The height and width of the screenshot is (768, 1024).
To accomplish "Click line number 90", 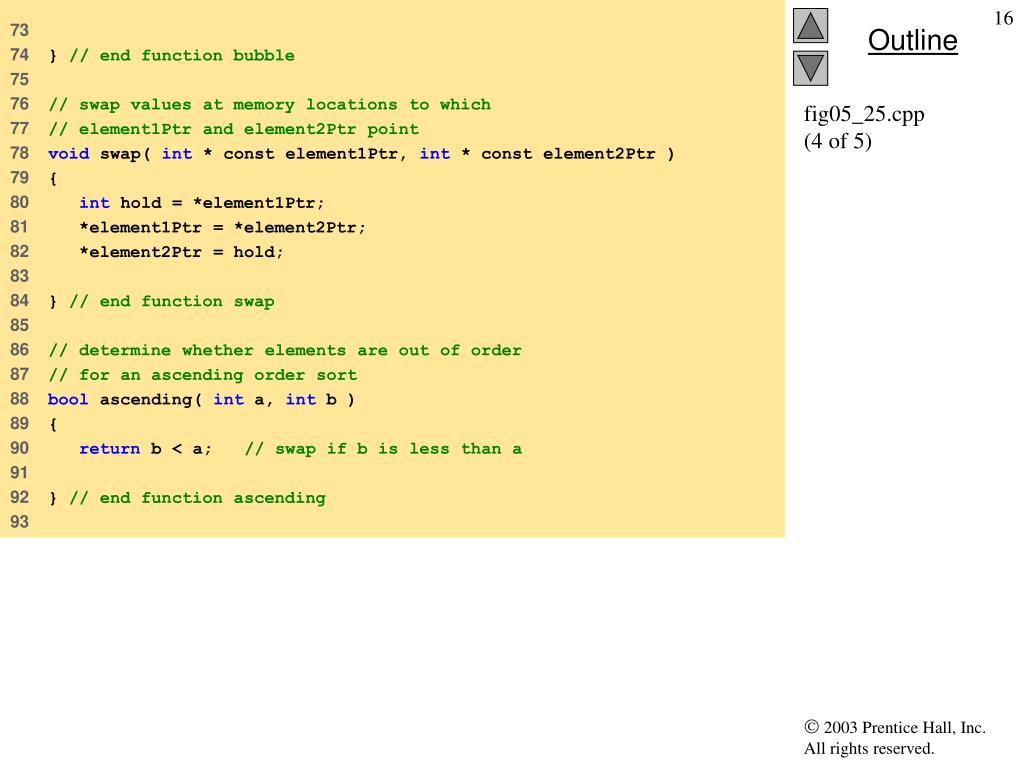I will tap(20, 448).
